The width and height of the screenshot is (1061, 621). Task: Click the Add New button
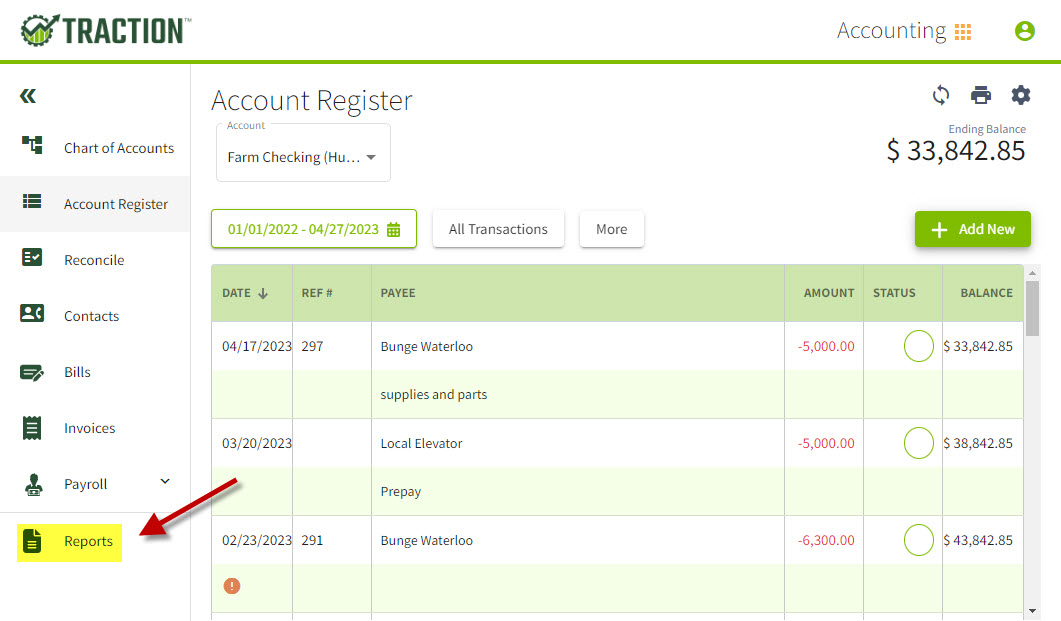point(972,229)
